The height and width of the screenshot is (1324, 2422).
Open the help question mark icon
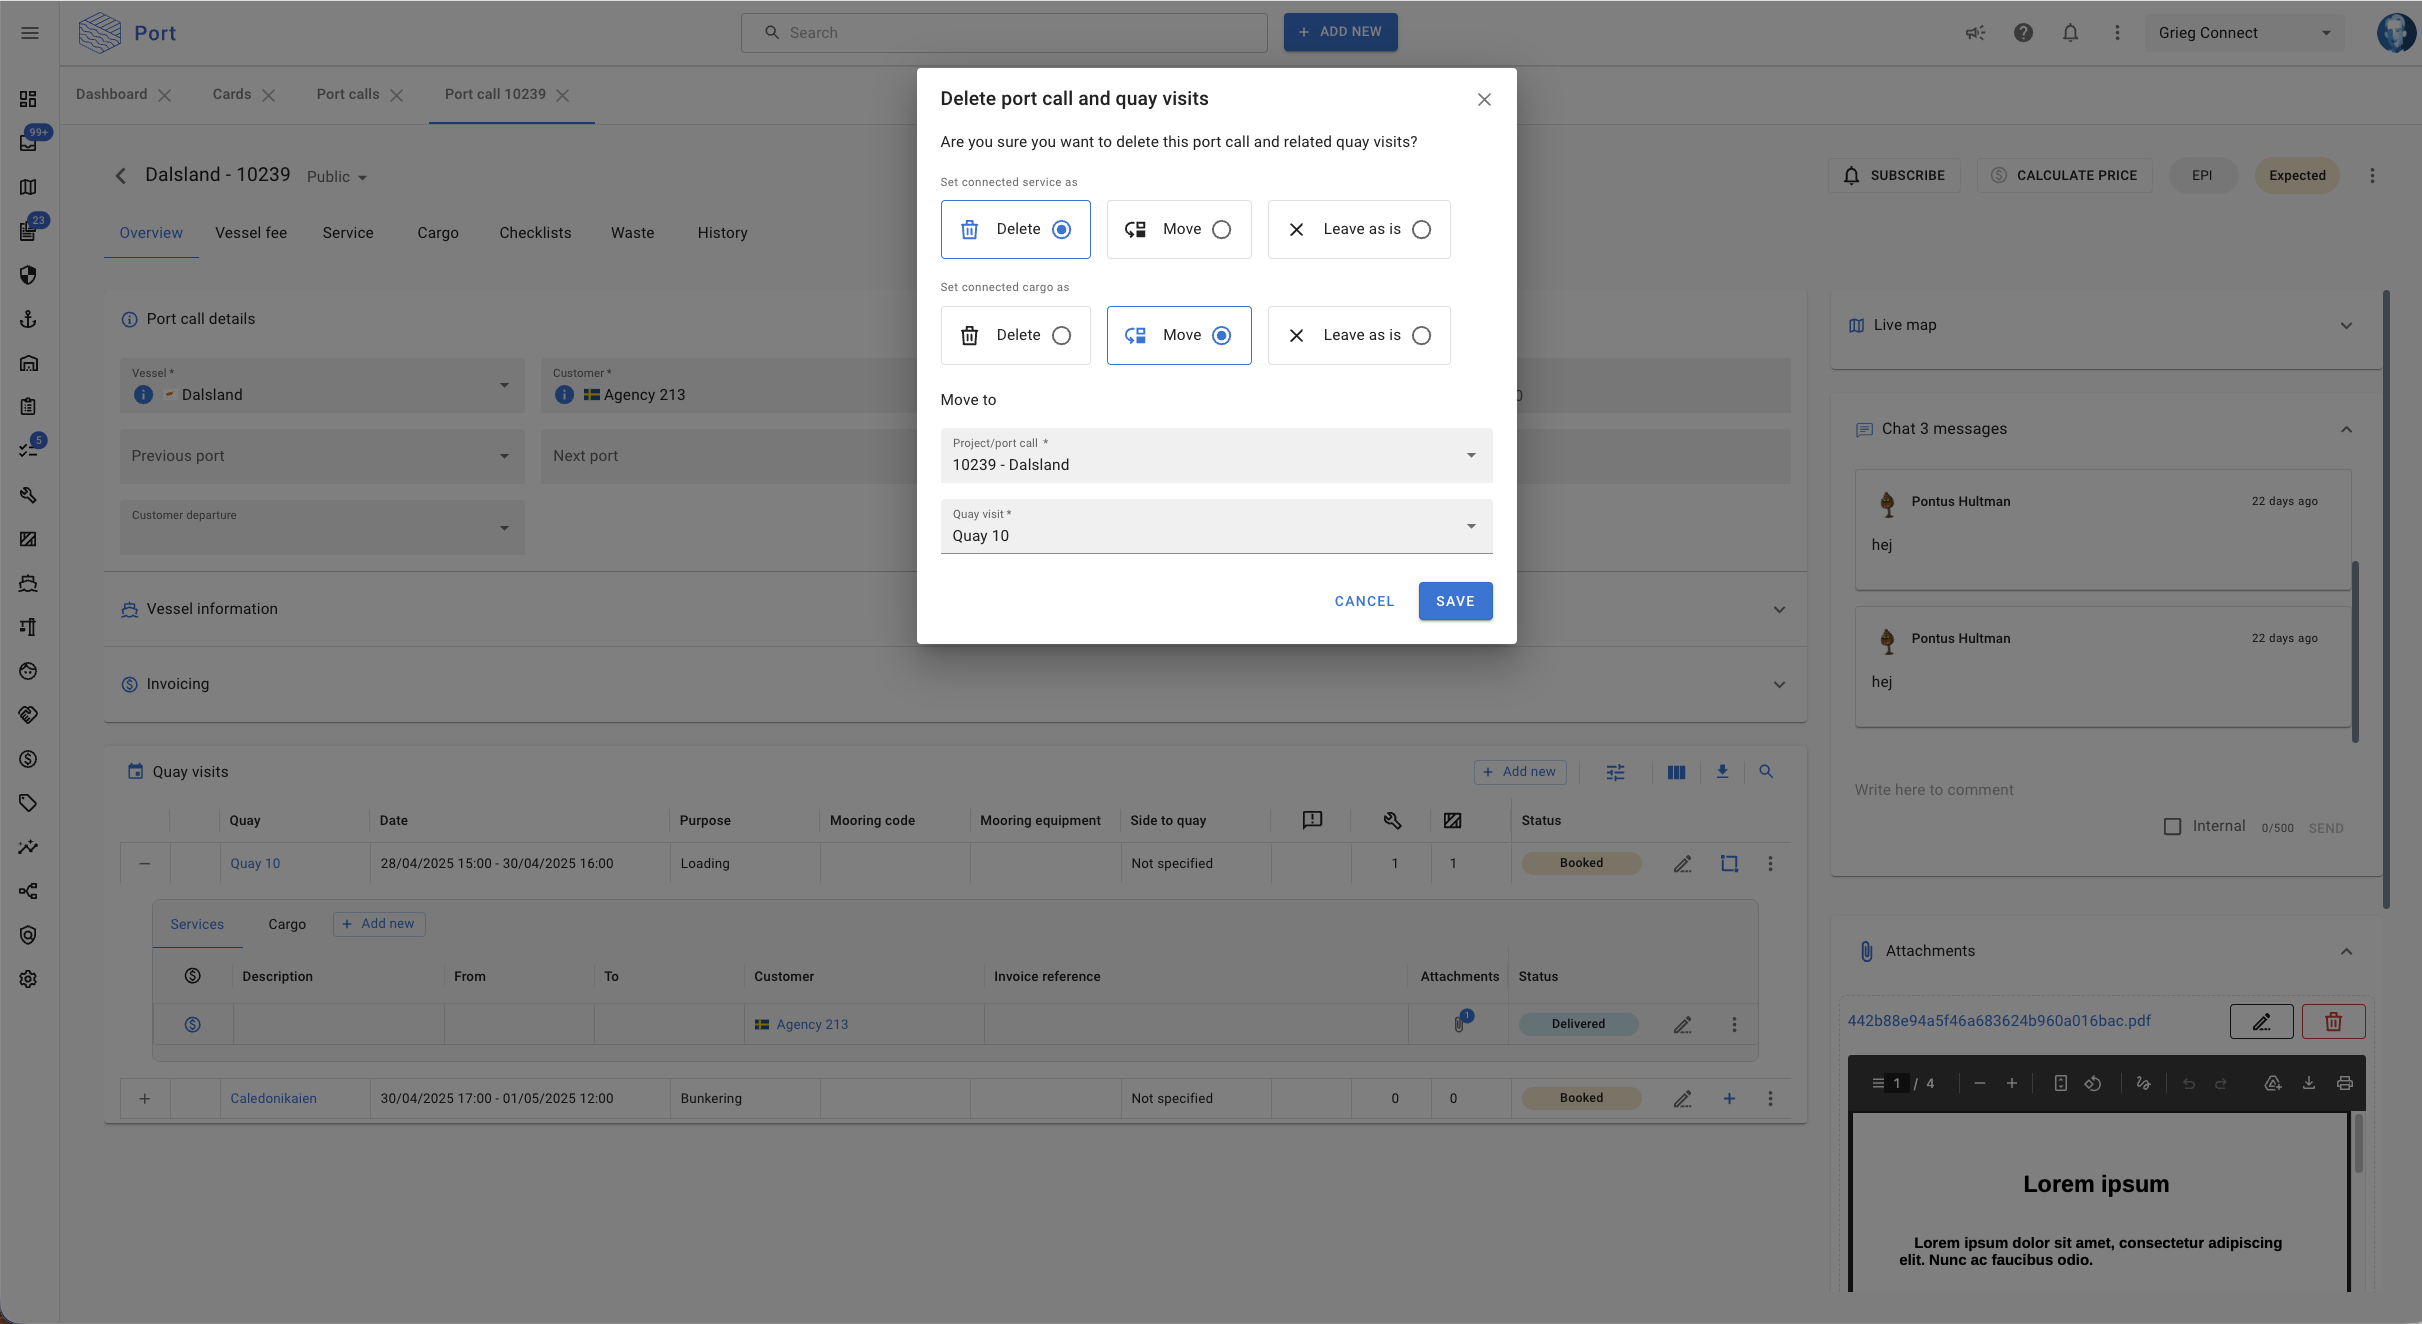coord(2023,33)
